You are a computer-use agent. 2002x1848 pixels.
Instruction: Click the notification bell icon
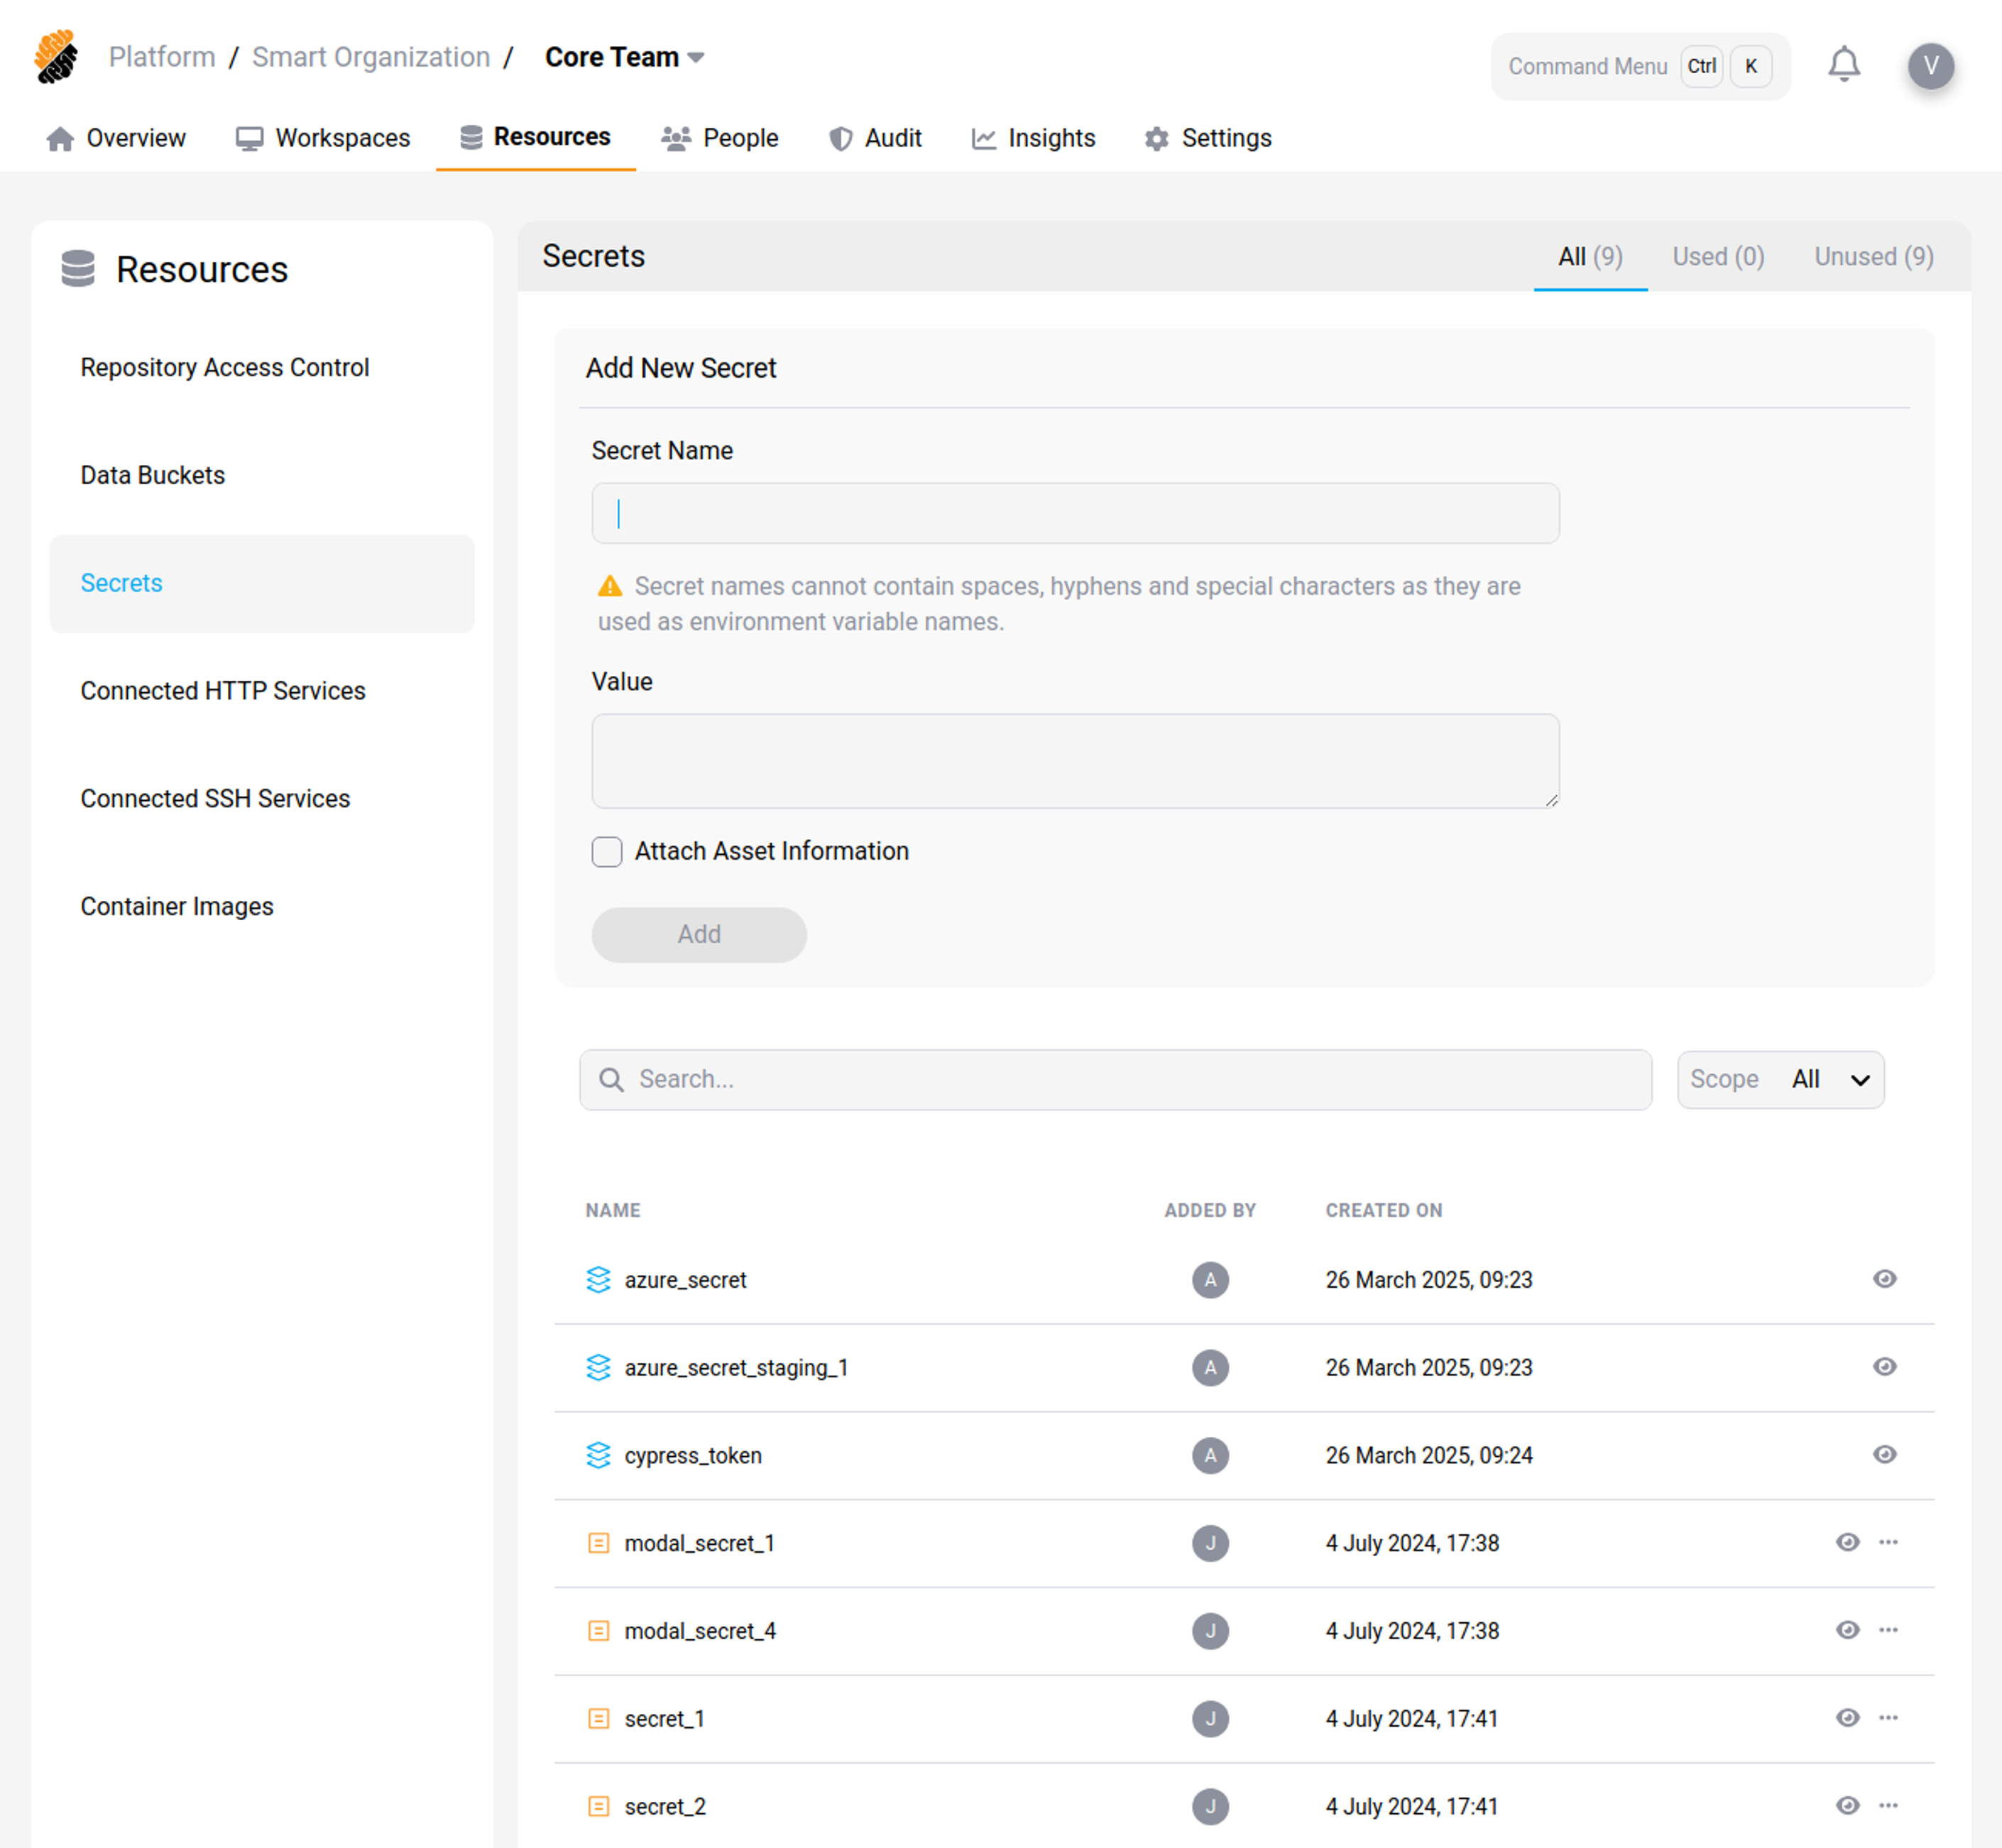(1843, 65)
